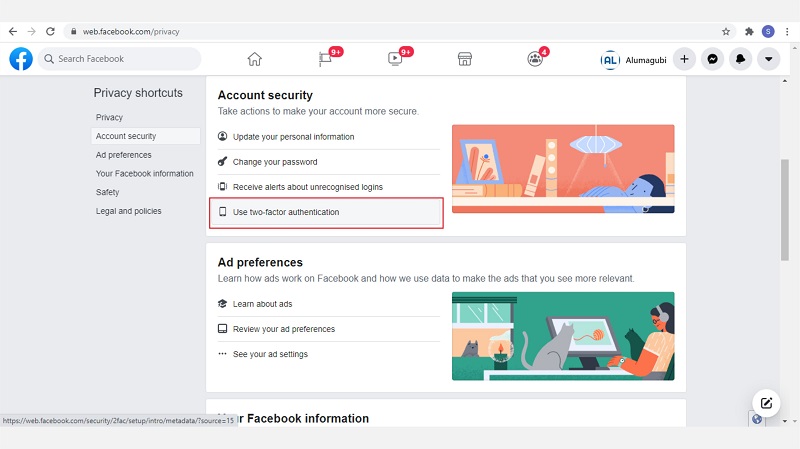This screenshot has width=800, height=449.
Task: Select Safety in the sidebar
Action: pyautogui.click(x=107, y=192)
